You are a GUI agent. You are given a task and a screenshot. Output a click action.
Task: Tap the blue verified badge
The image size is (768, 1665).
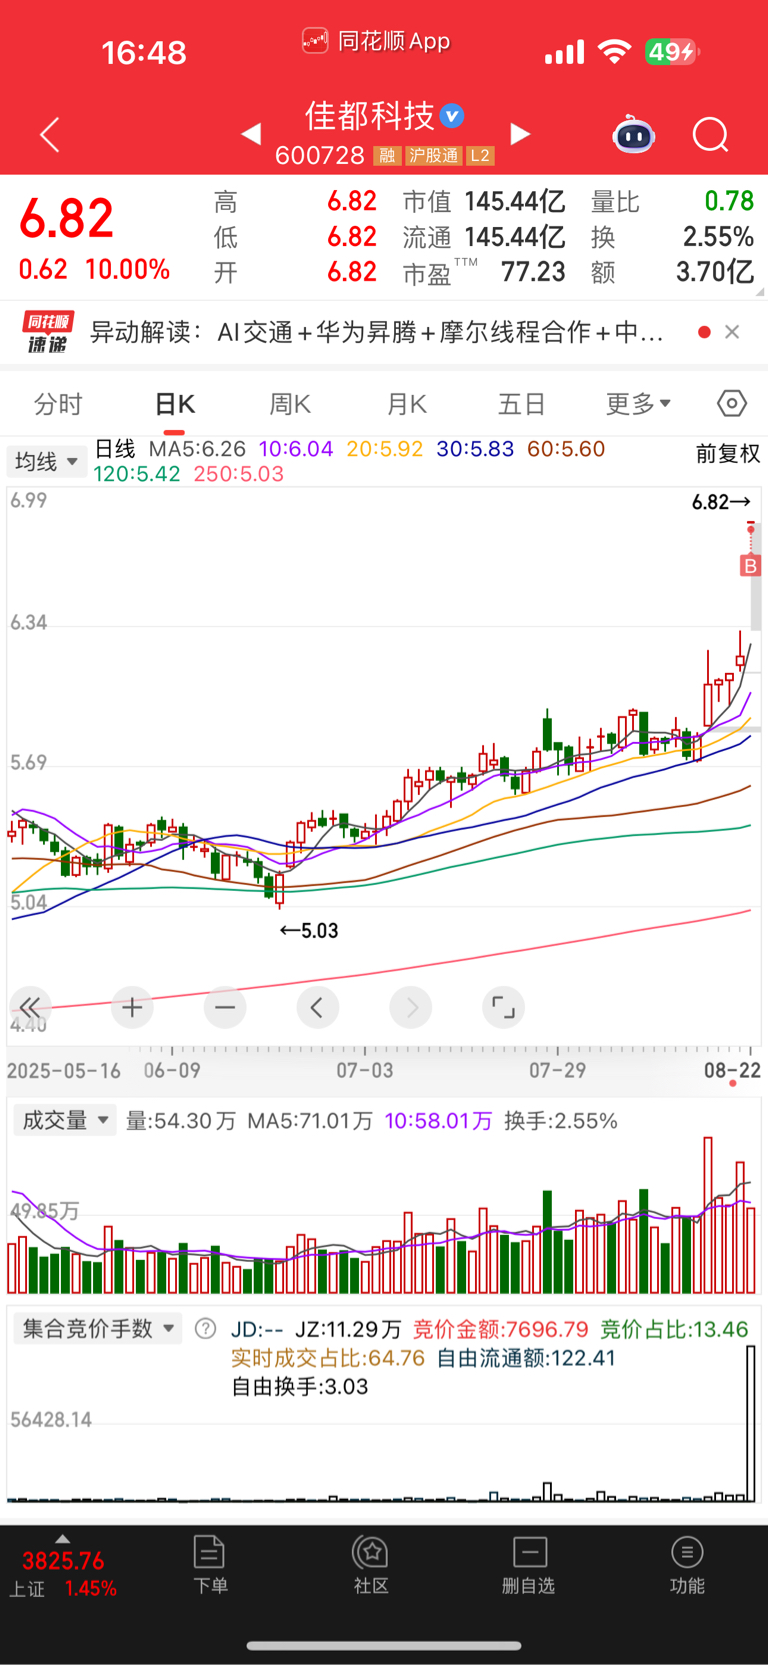coord(452,116)
